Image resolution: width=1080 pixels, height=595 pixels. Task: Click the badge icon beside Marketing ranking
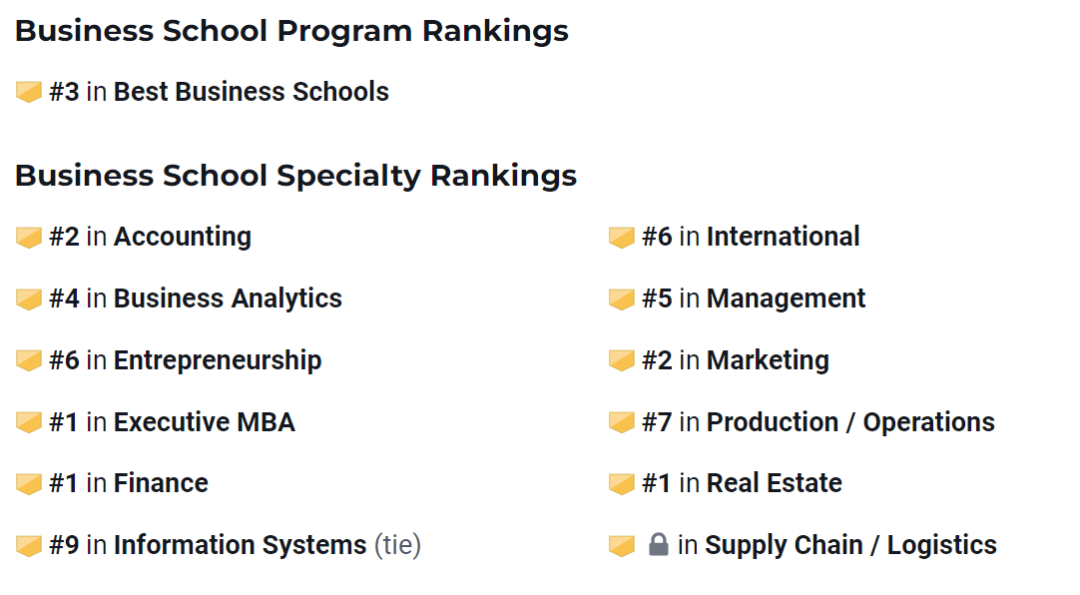tap(621, 360)
